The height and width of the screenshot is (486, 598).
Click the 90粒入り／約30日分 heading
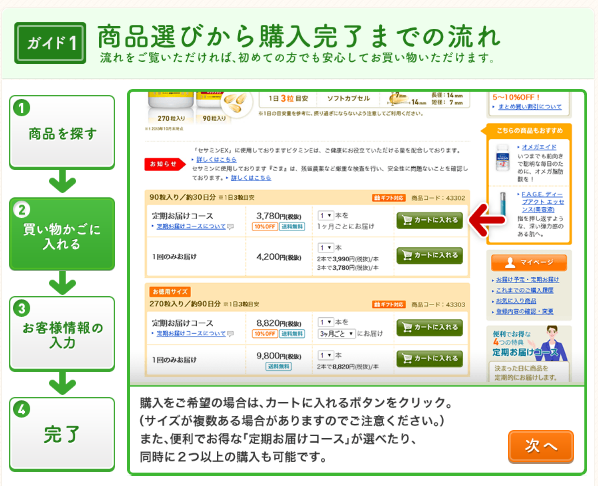tap(182, 198)
